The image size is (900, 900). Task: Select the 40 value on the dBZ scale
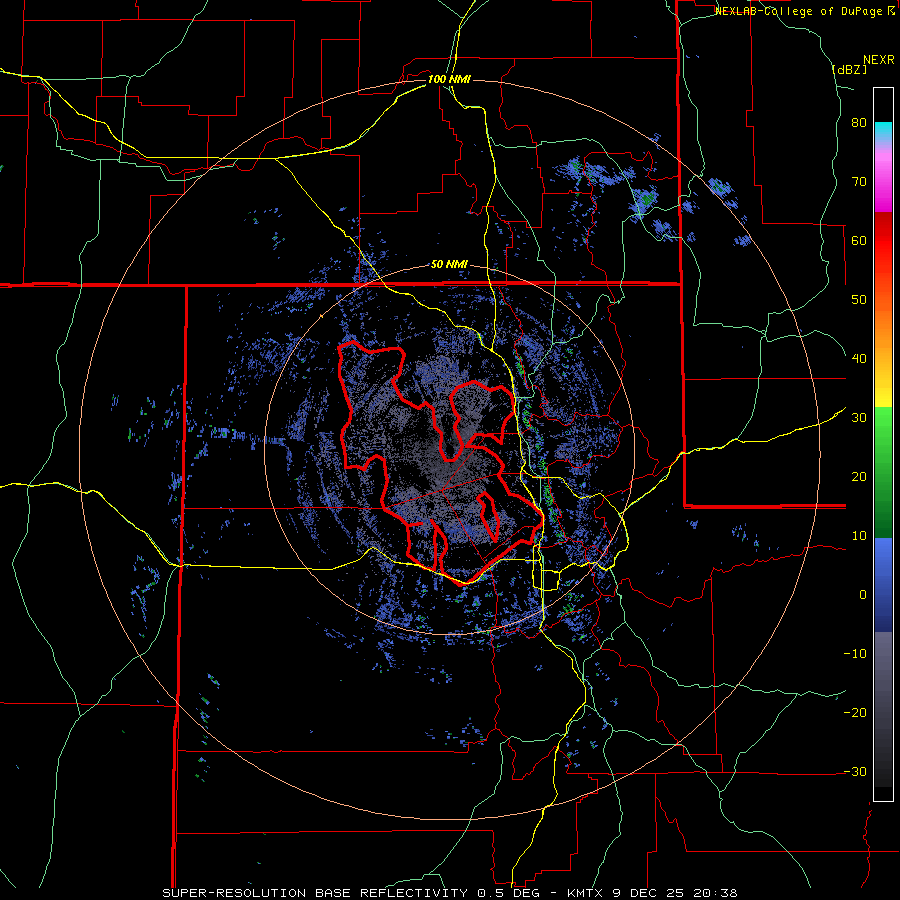(x=859, y=359)
